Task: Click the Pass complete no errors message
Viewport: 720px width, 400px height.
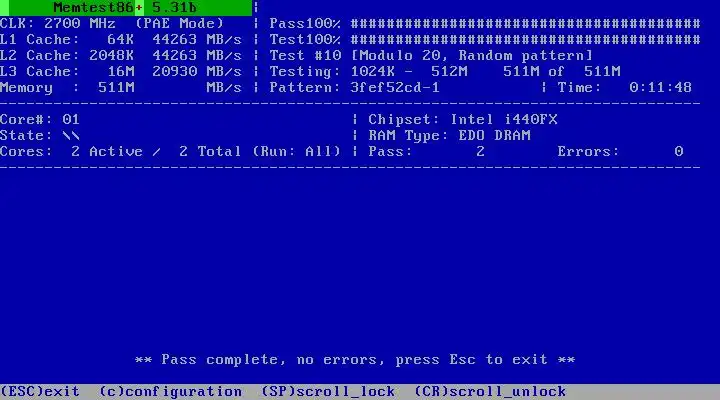Action: point(355,359)
